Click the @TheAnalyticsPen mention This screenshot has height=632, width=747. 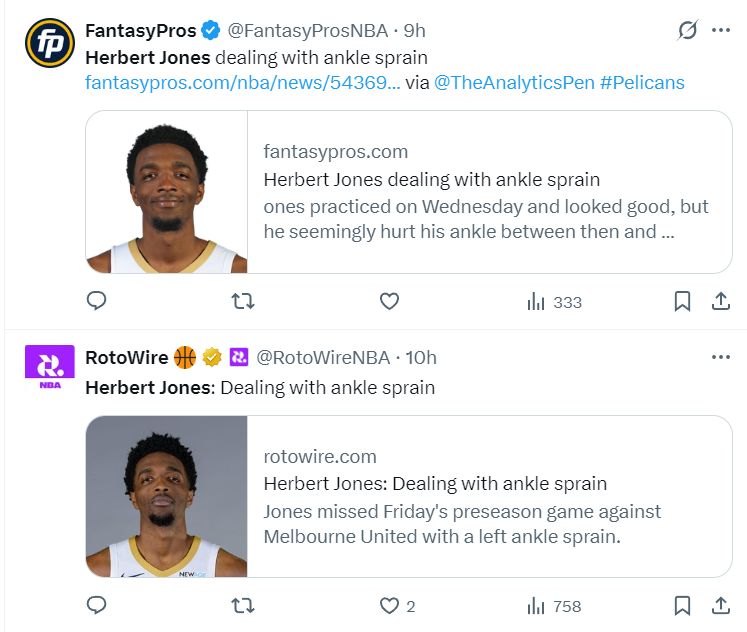click(x=513, y=83)
